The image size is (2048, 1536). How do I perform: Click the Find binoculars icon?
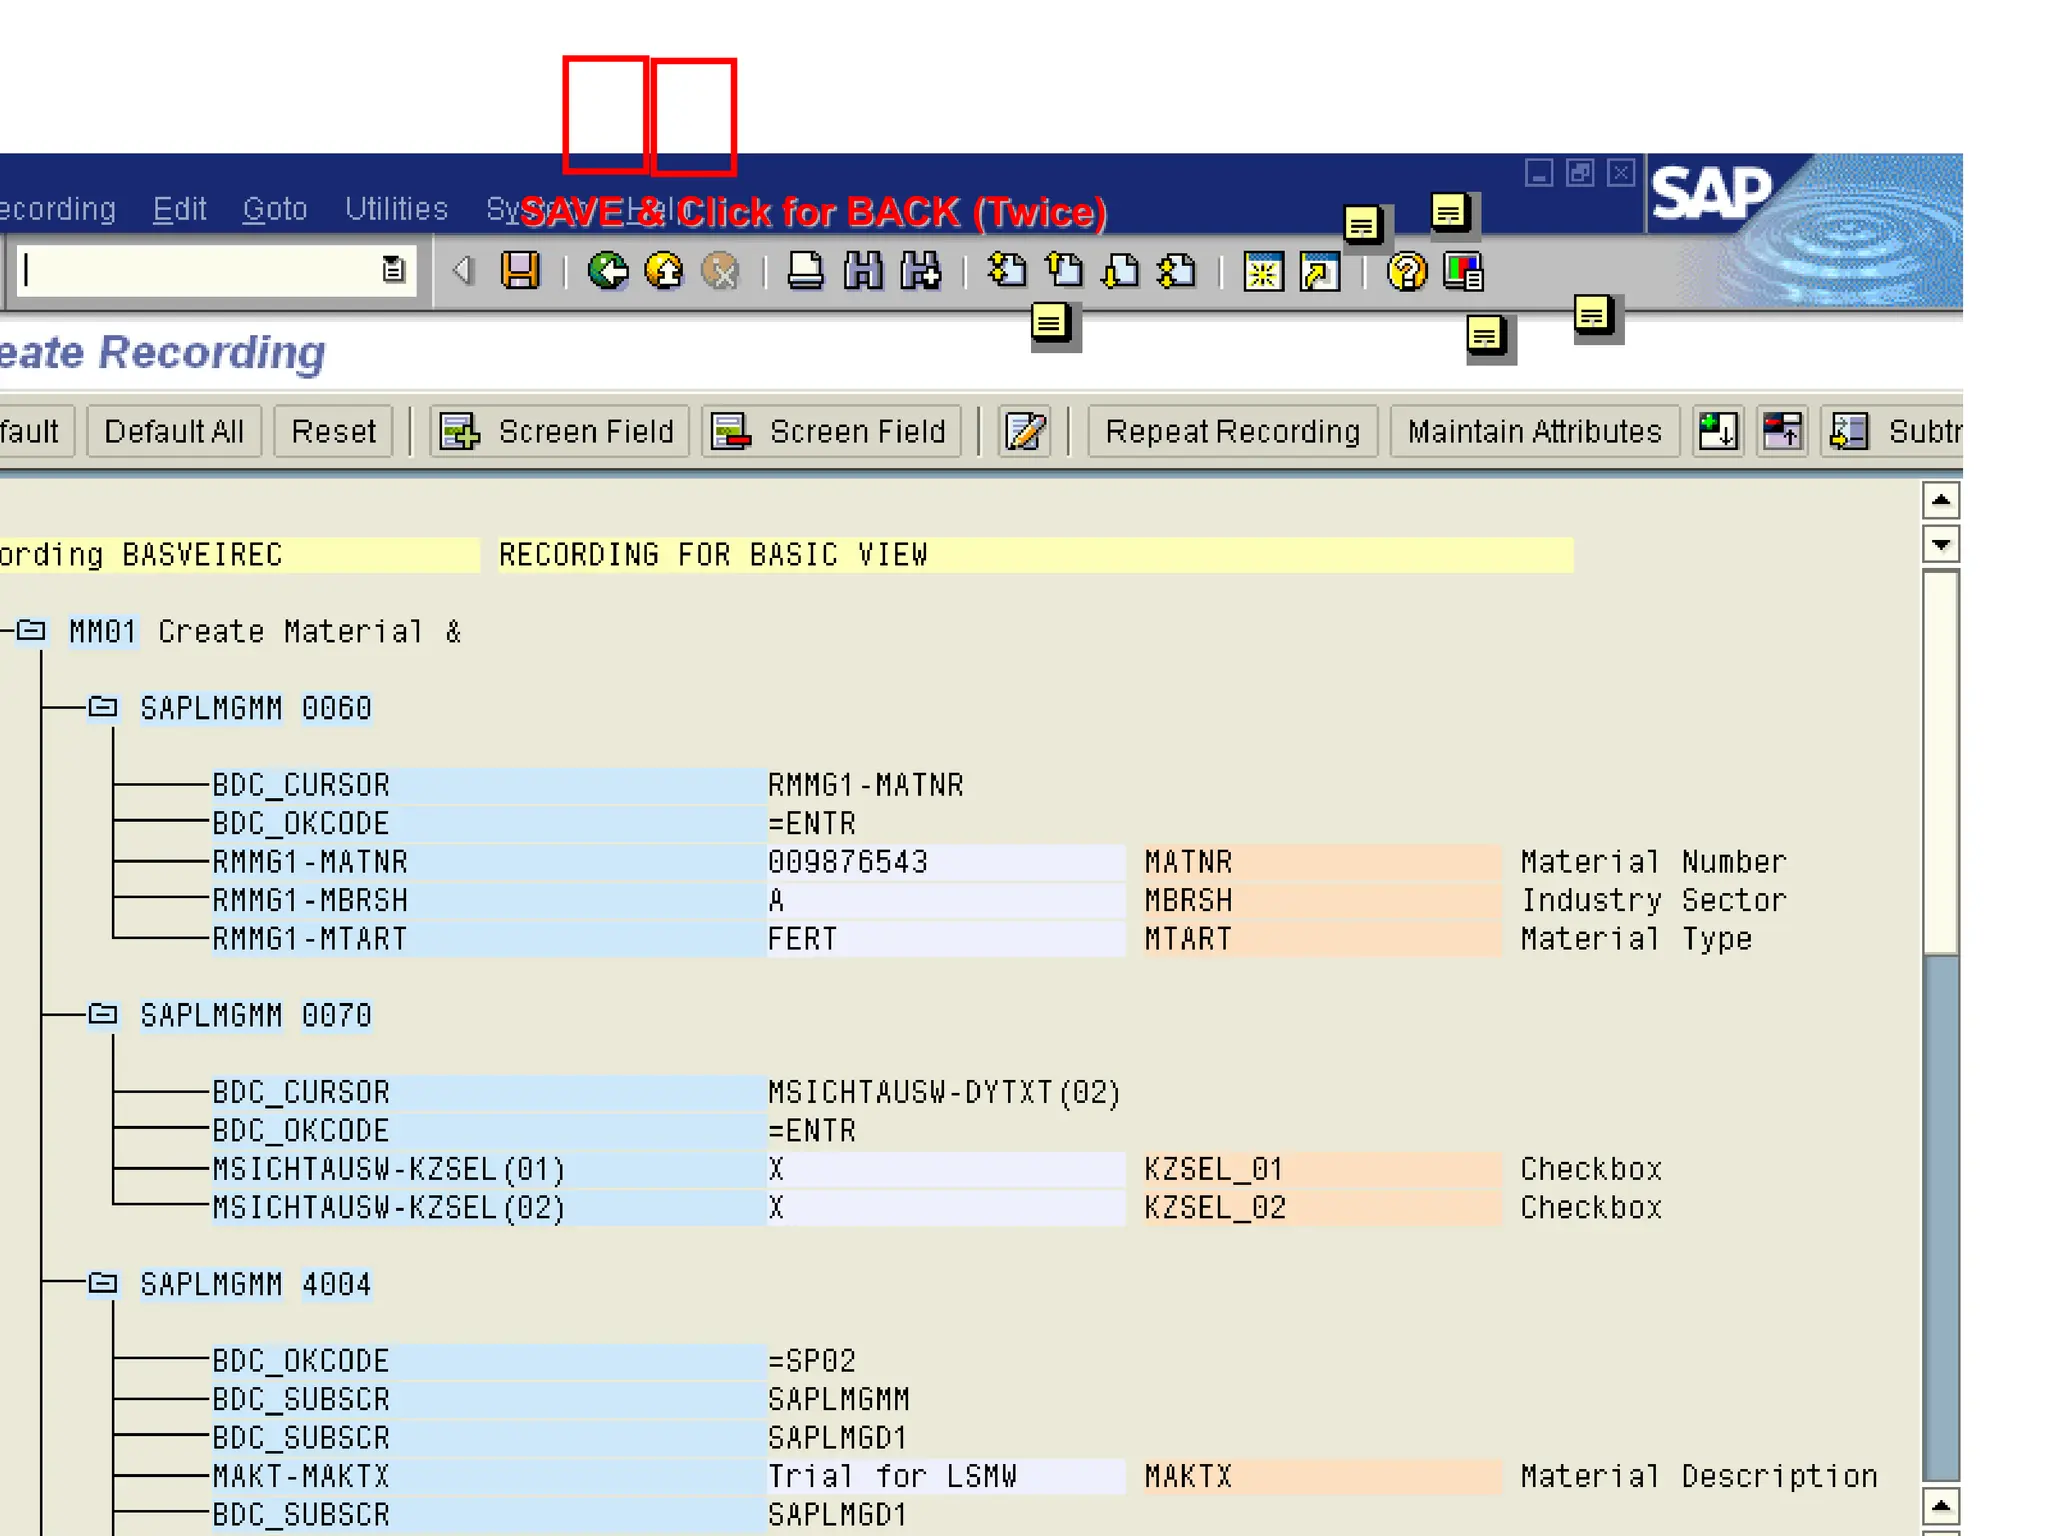(863, 271)
